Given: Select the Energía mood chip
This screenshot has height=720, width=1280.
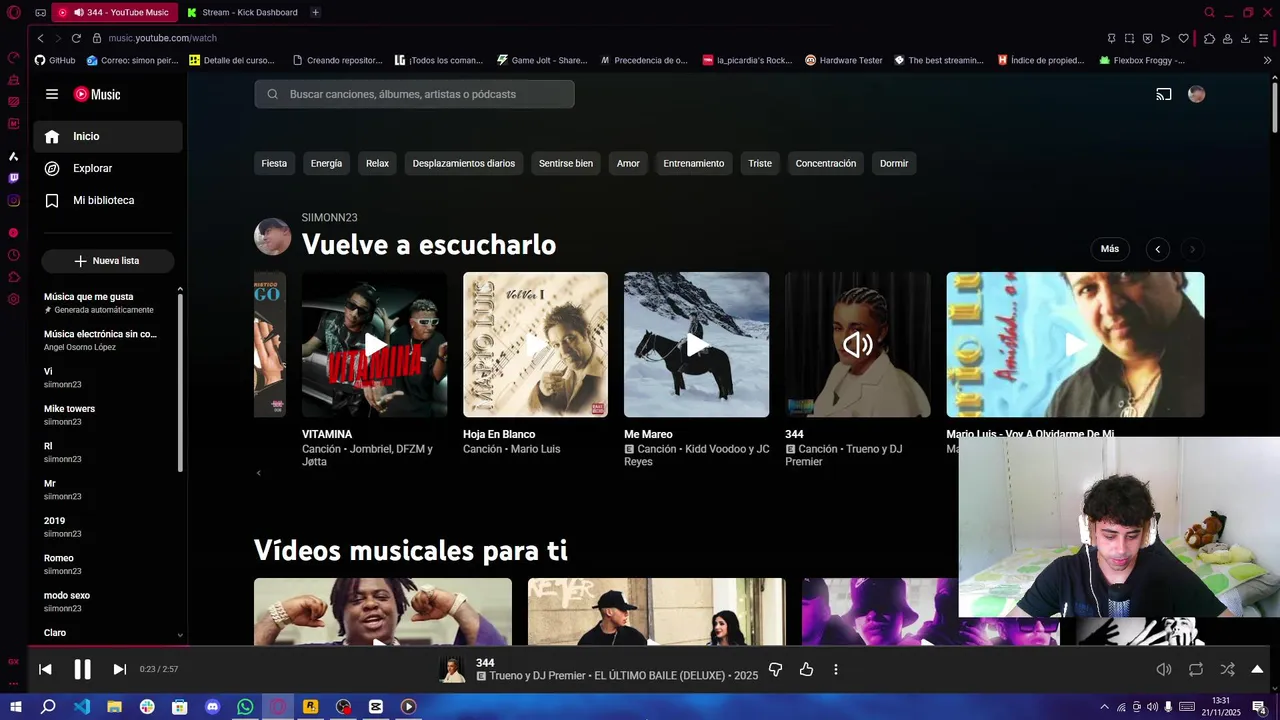Looking at the screenshot, I should click(326, 163).
